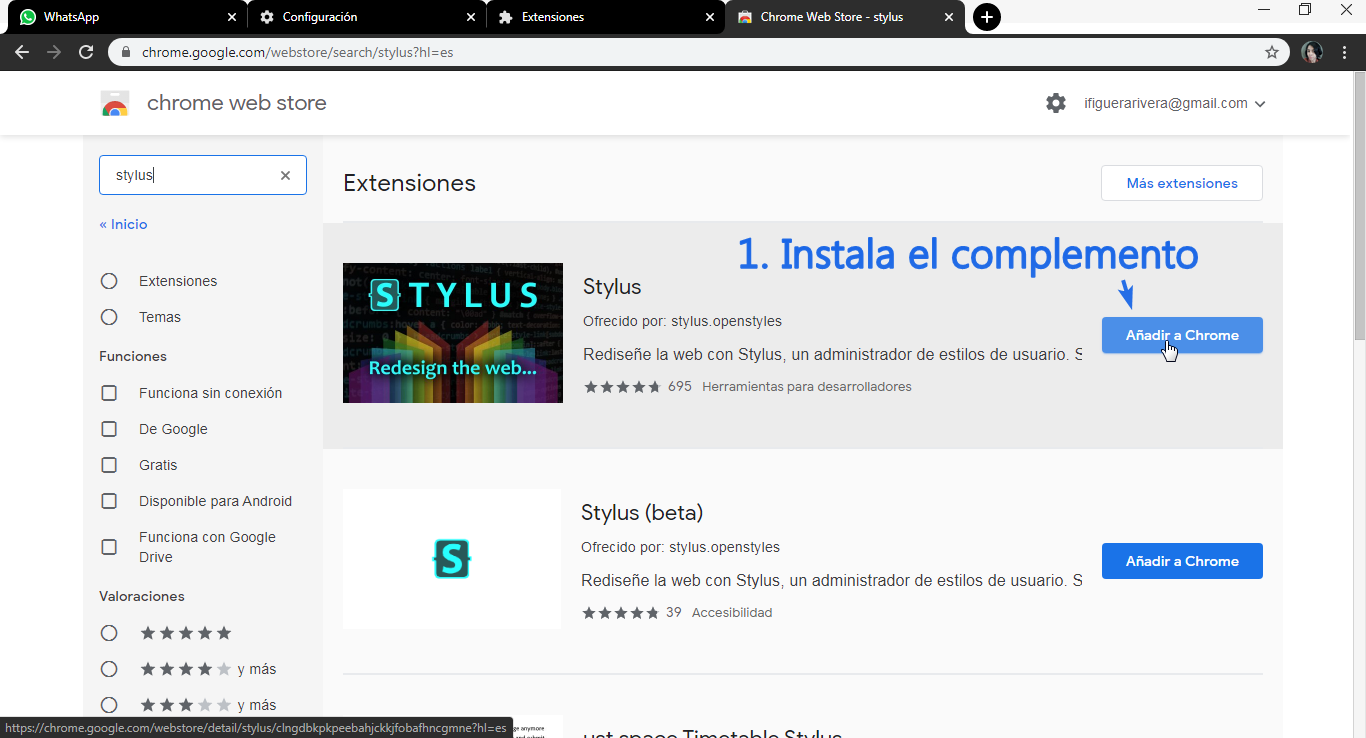Viewport: 1366px width, 738px height.
Task: Enable the Funciona sin conexión checkbox
Action: pyautogui.click(x=109, y=393)
